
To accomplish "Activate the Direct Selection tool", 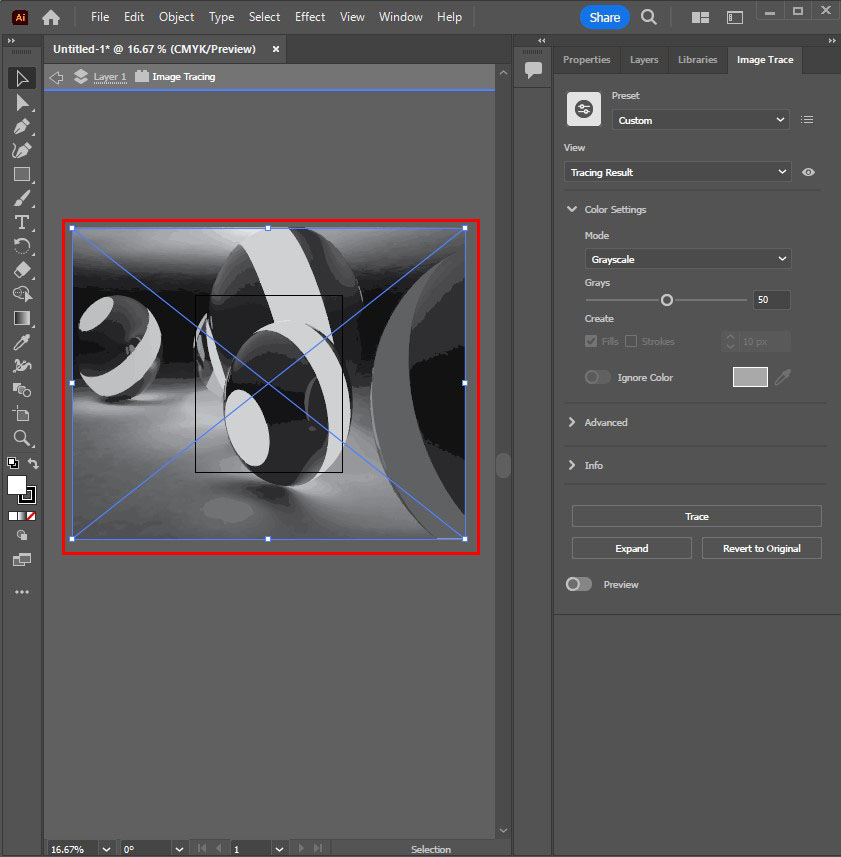I will [22, 103].
